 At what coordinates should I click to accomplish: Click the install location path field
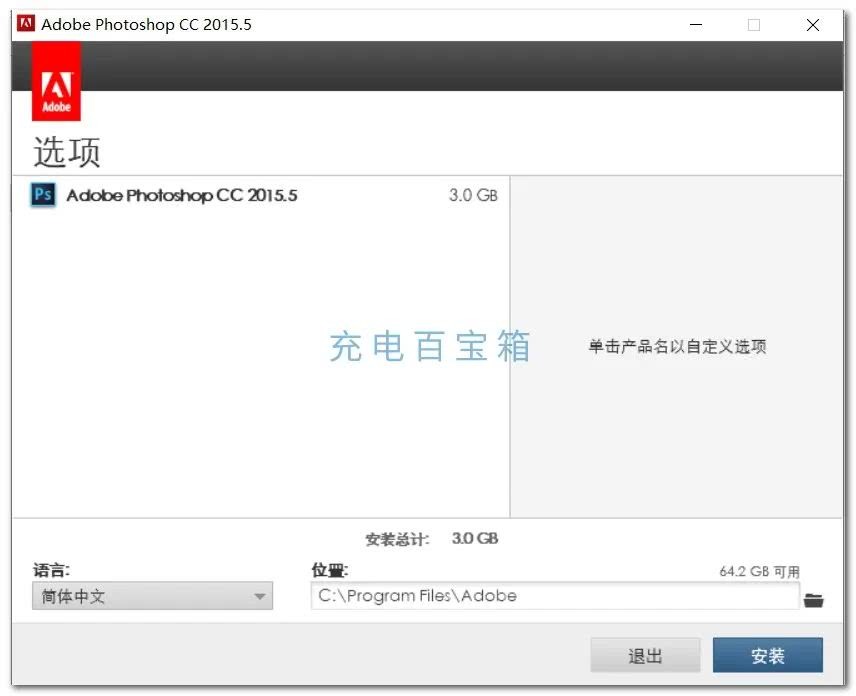pos(555,596)
